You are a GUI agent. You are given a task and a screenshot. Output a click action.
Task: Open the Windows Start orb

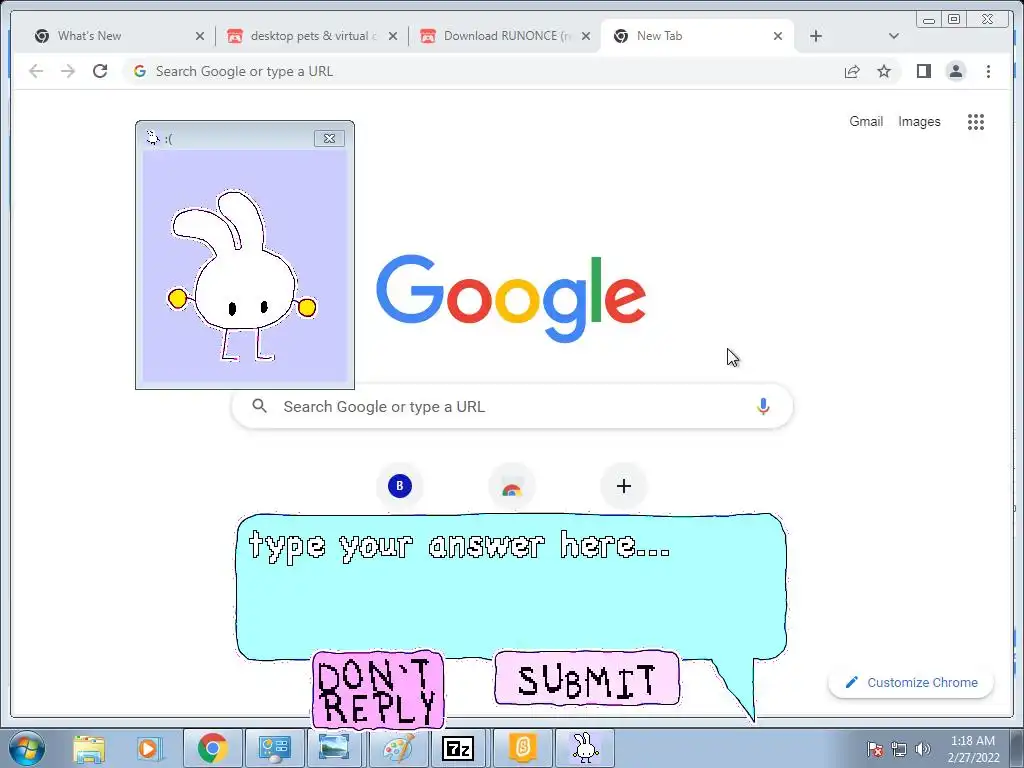pyautogui.click(x=27, y=748)
